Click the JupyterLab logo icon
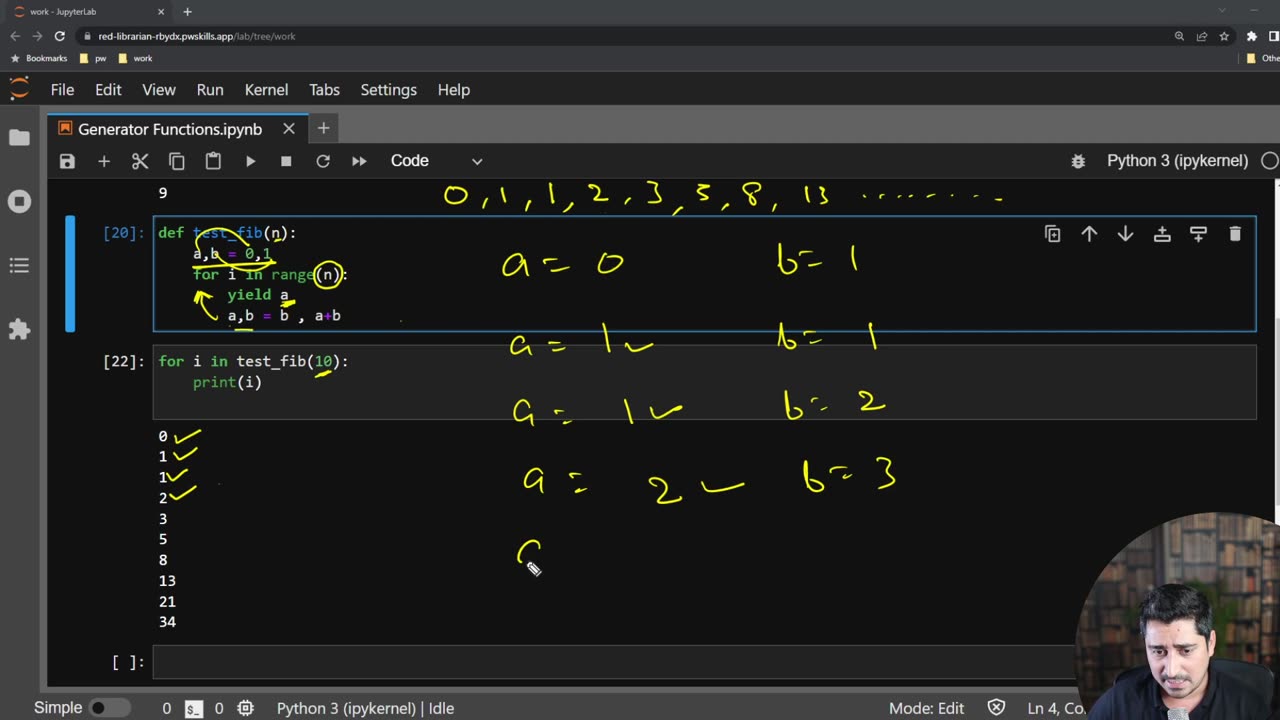 19,89
